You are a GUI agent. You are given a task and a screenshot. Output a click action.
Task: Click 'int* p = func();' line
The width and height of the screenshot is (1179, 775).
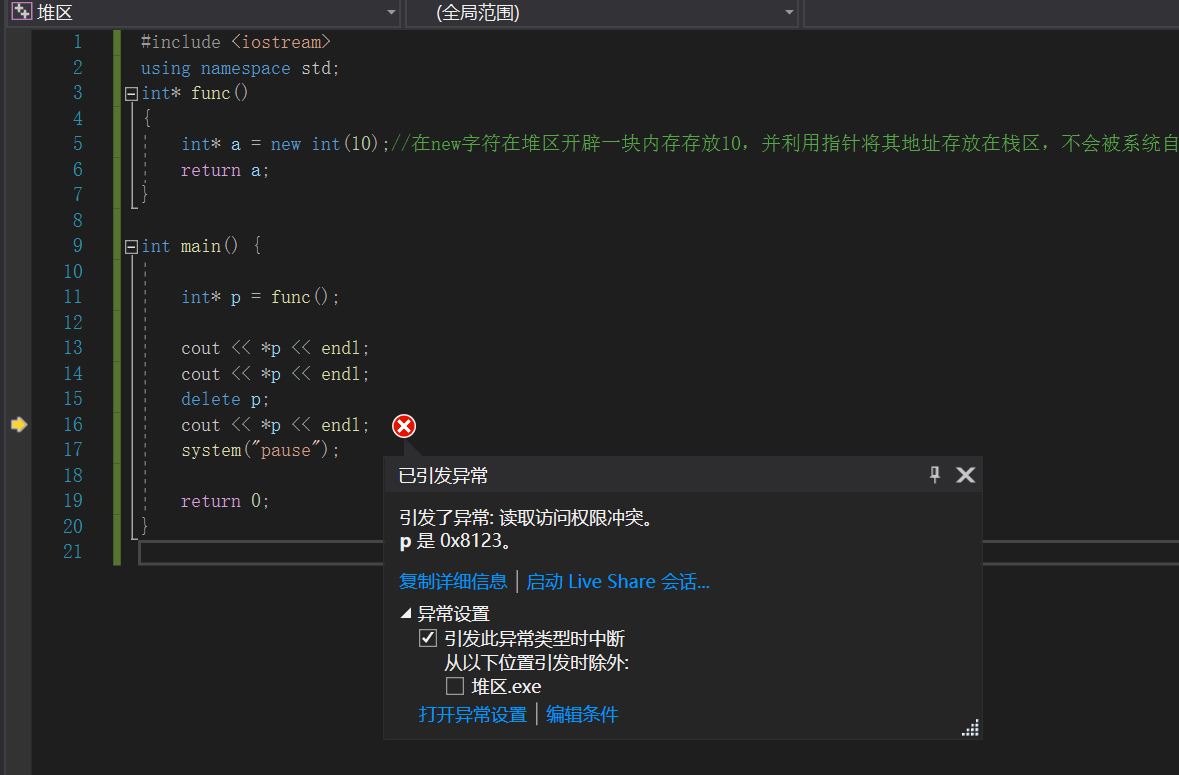(x=259, y=297)
